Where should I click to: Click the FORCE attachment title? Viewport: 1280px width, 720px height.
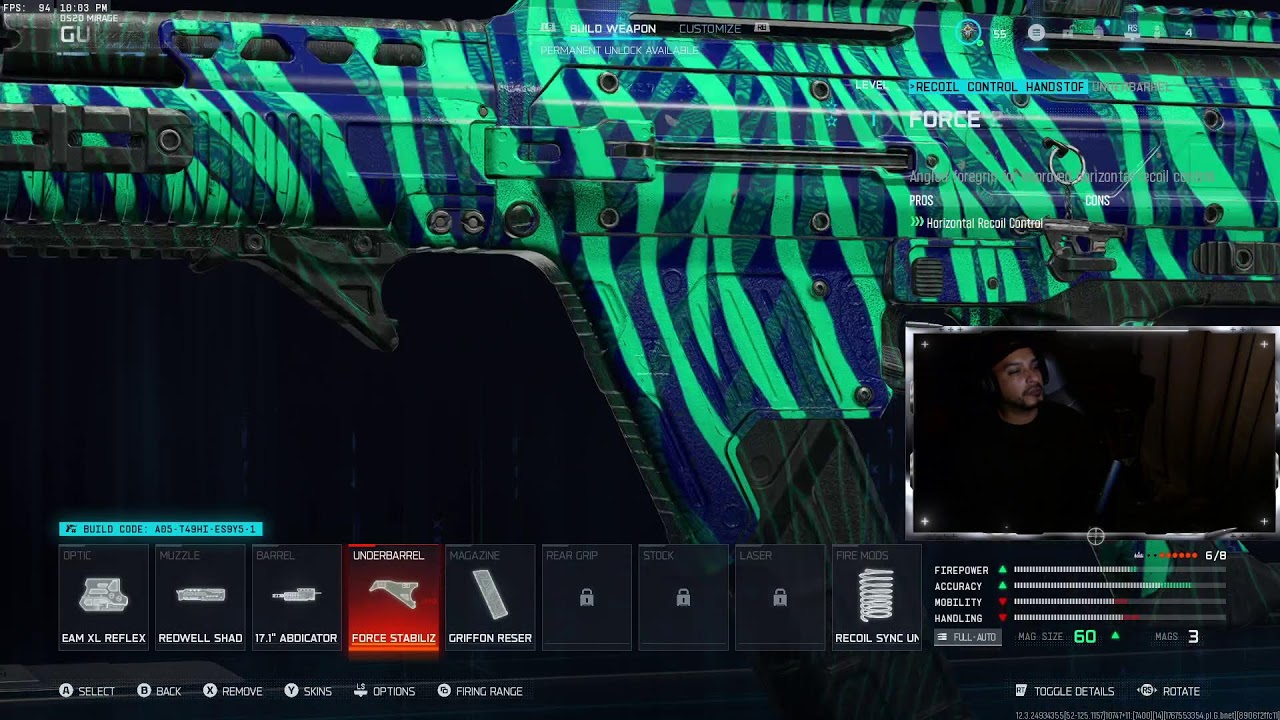[945, 120]
